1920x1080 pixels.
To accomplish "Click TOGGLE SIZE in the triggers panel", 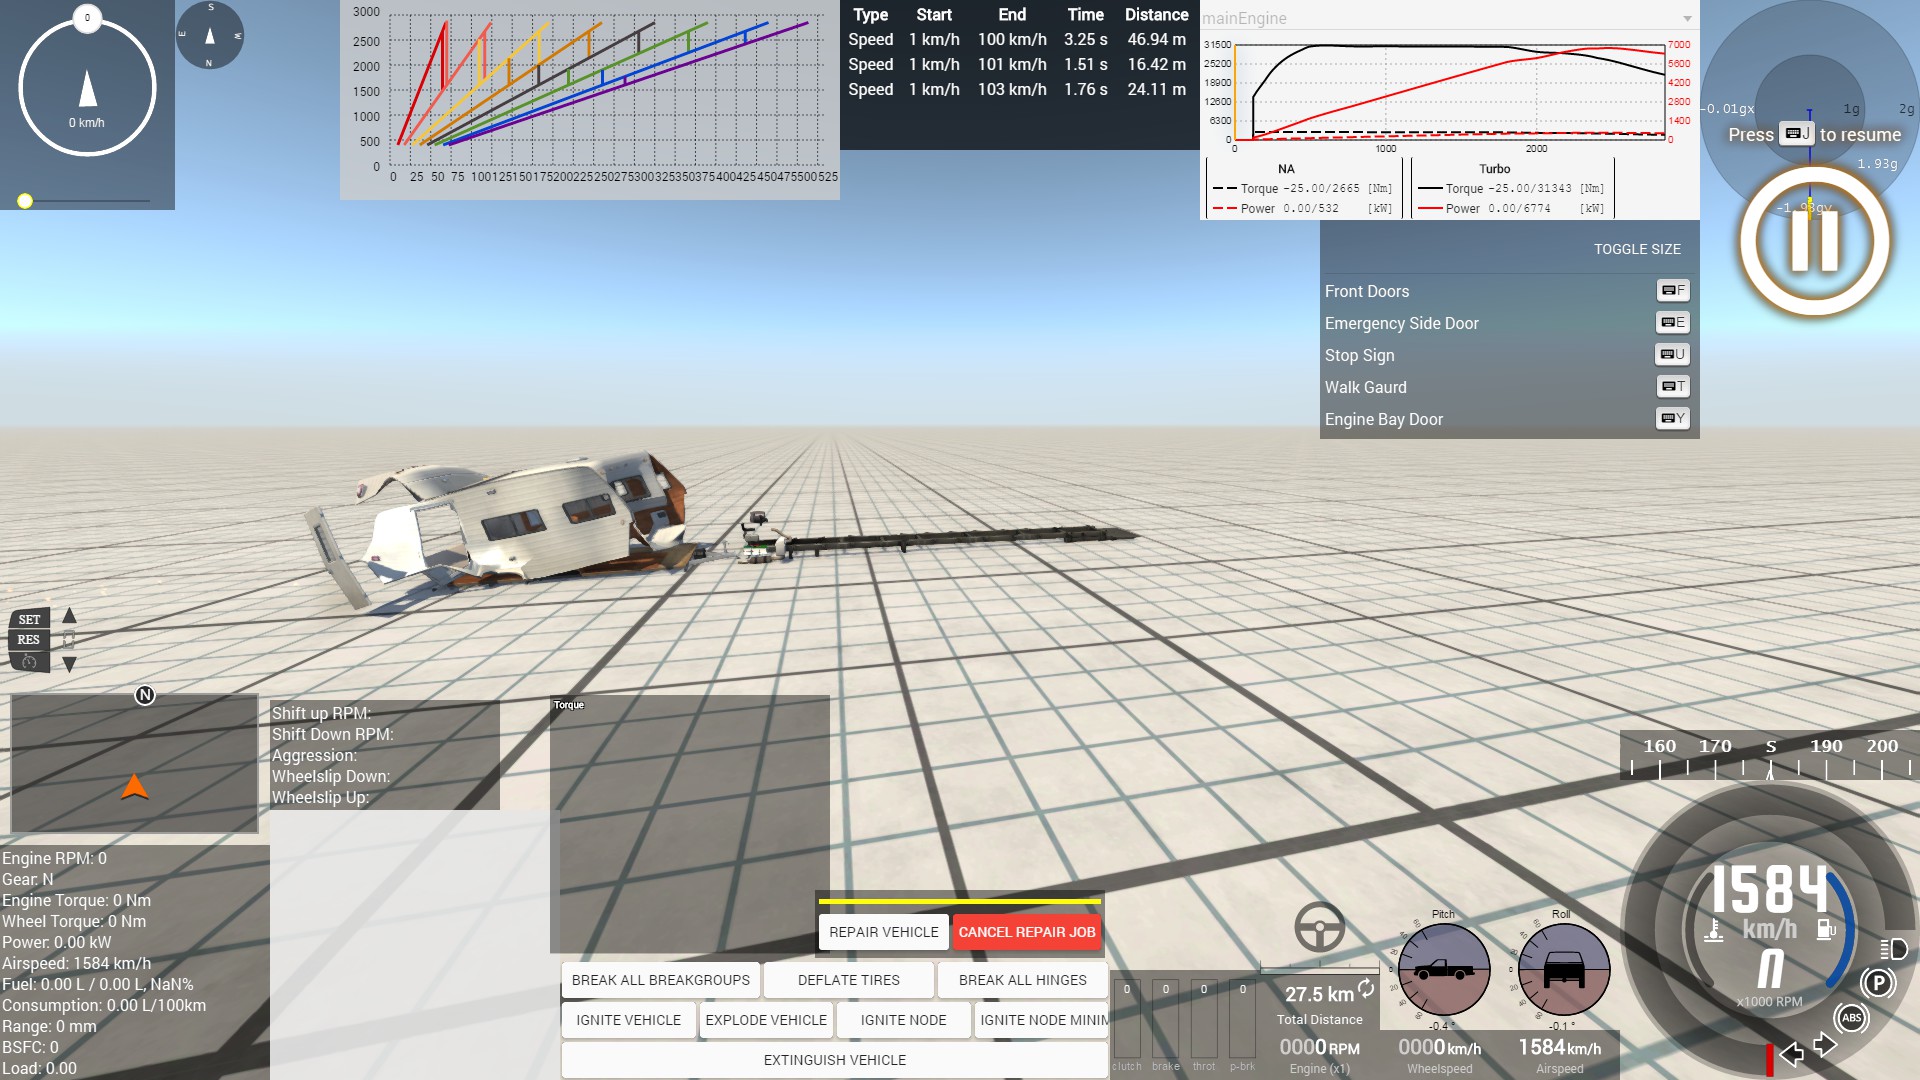I will 1637,249.
